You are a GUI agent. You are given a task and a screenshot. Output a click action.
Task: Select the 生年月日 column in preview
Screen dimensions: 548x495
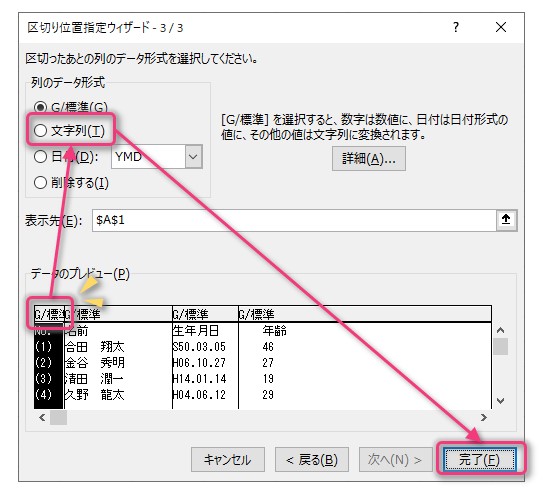coord(196,330)
